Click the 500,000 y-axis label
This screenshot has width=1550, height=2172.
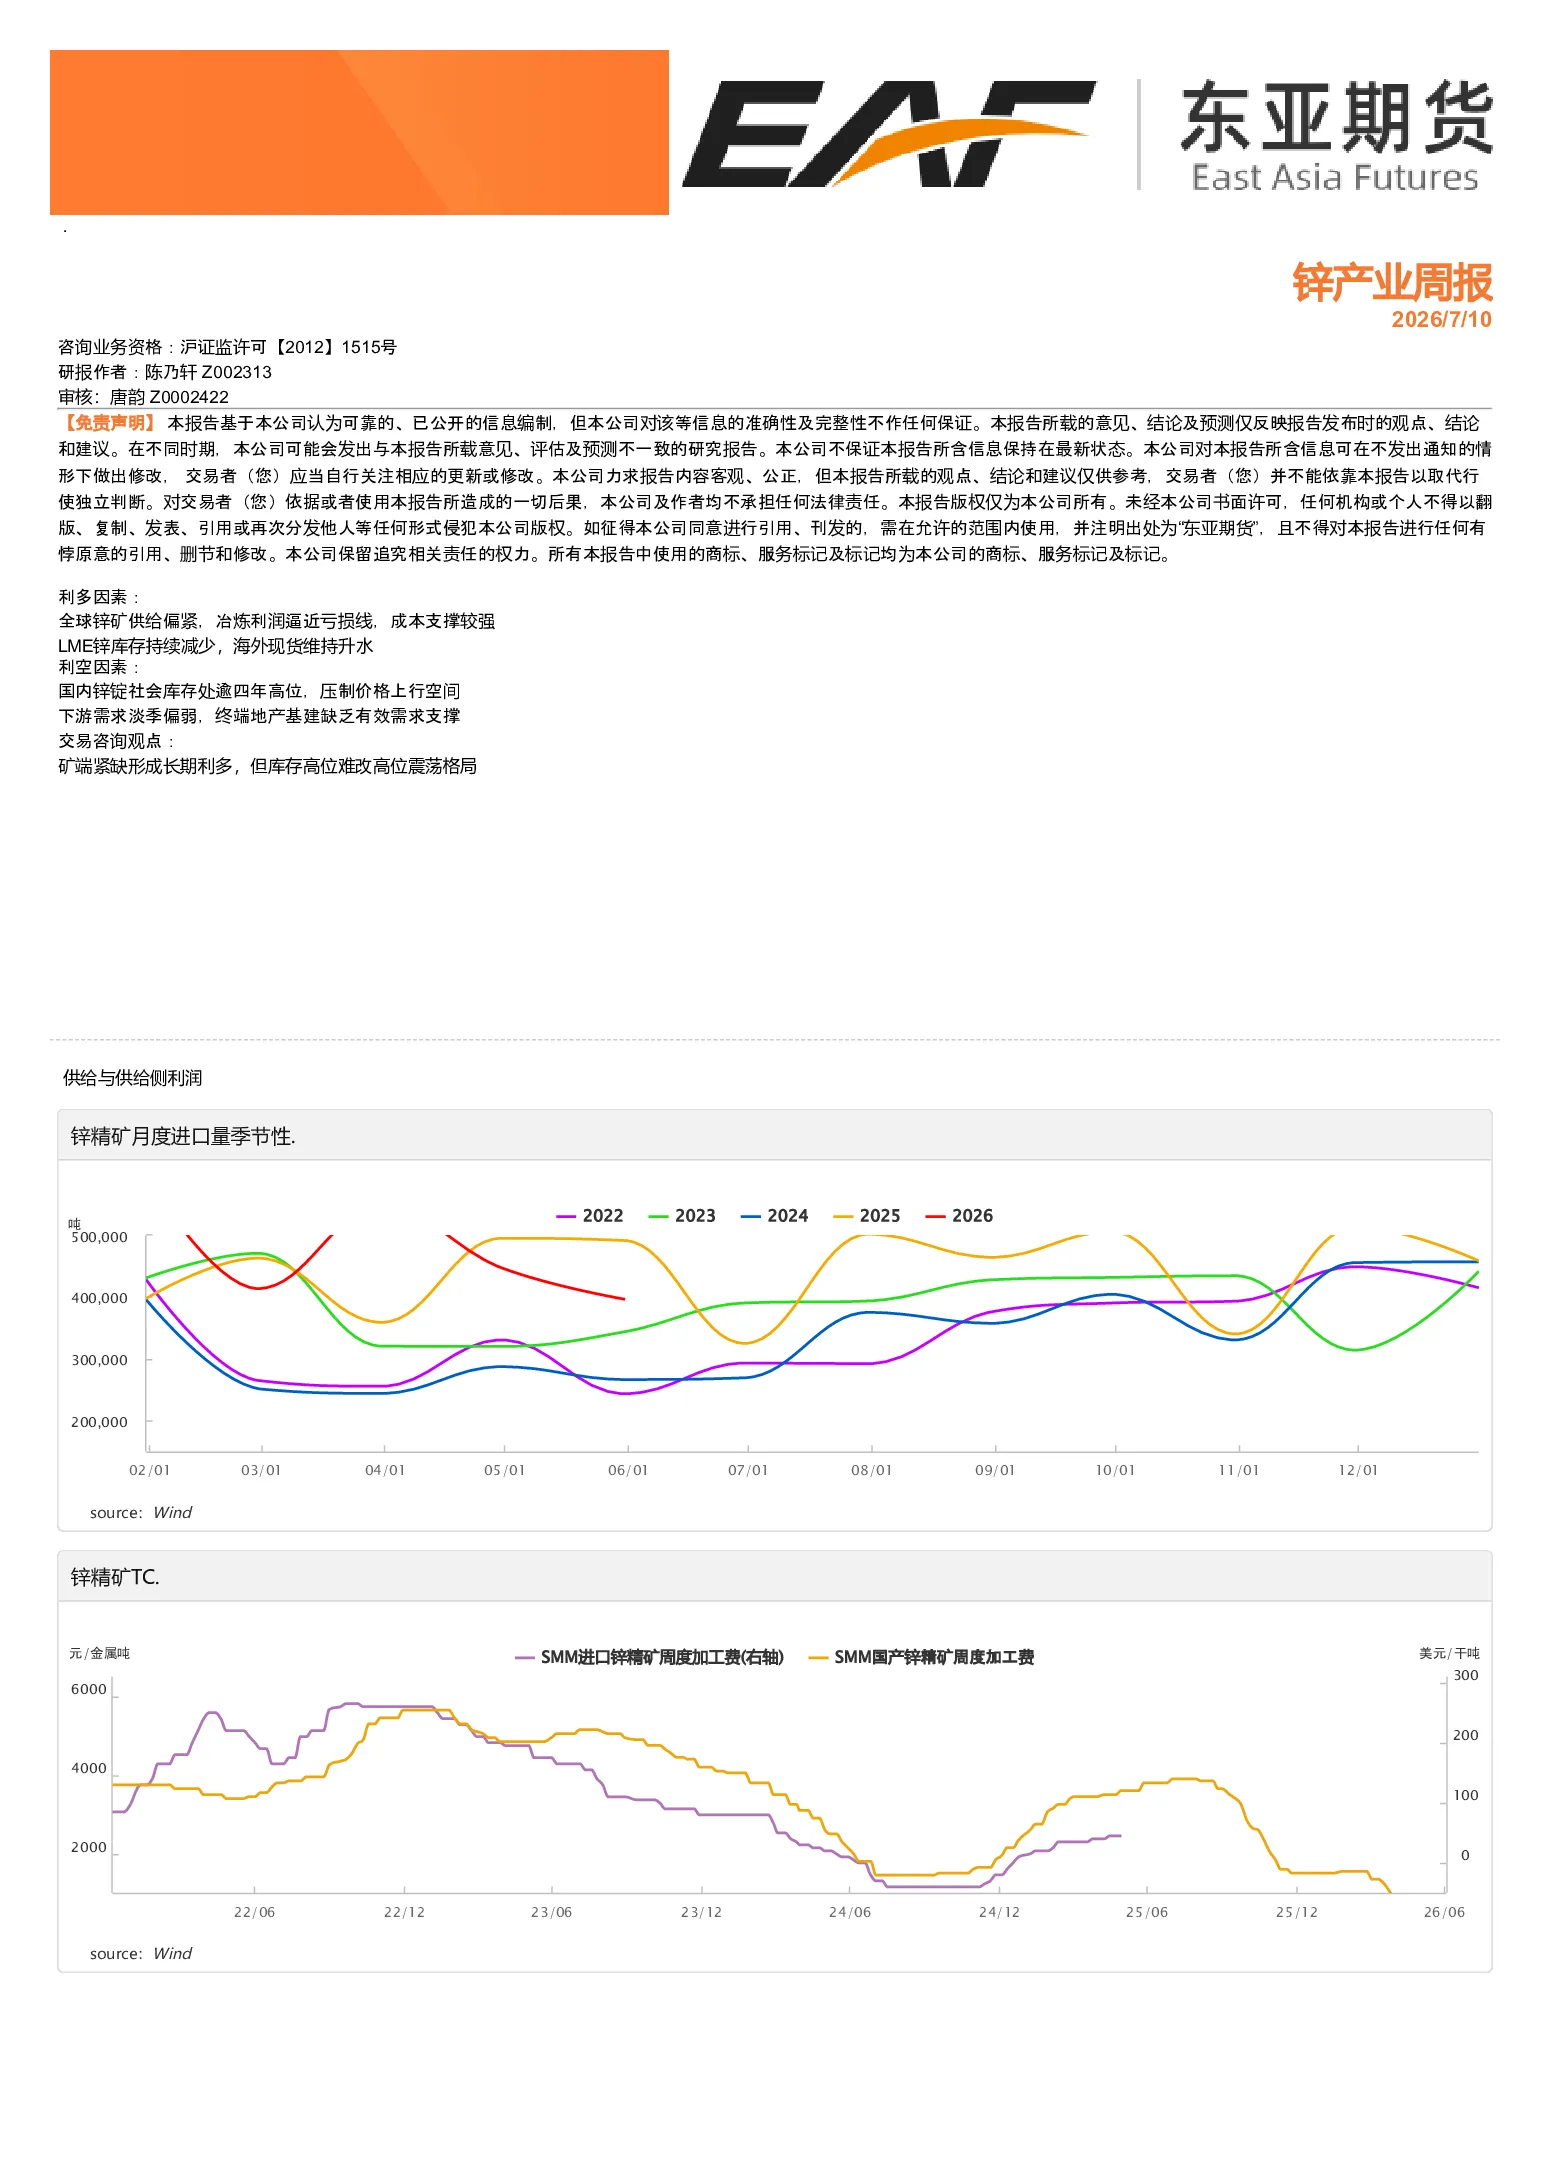tap(99, 1238)
